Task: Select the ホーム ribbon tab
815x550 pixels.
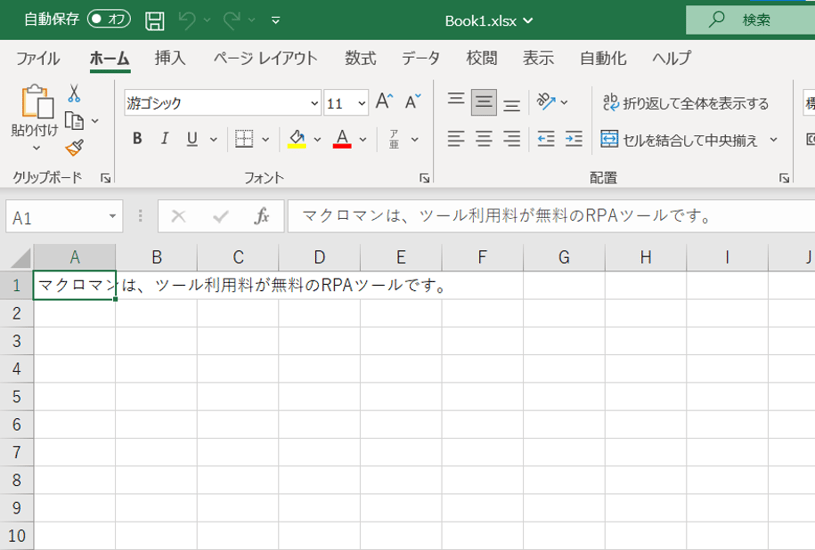Action: [x=110, y=58]
